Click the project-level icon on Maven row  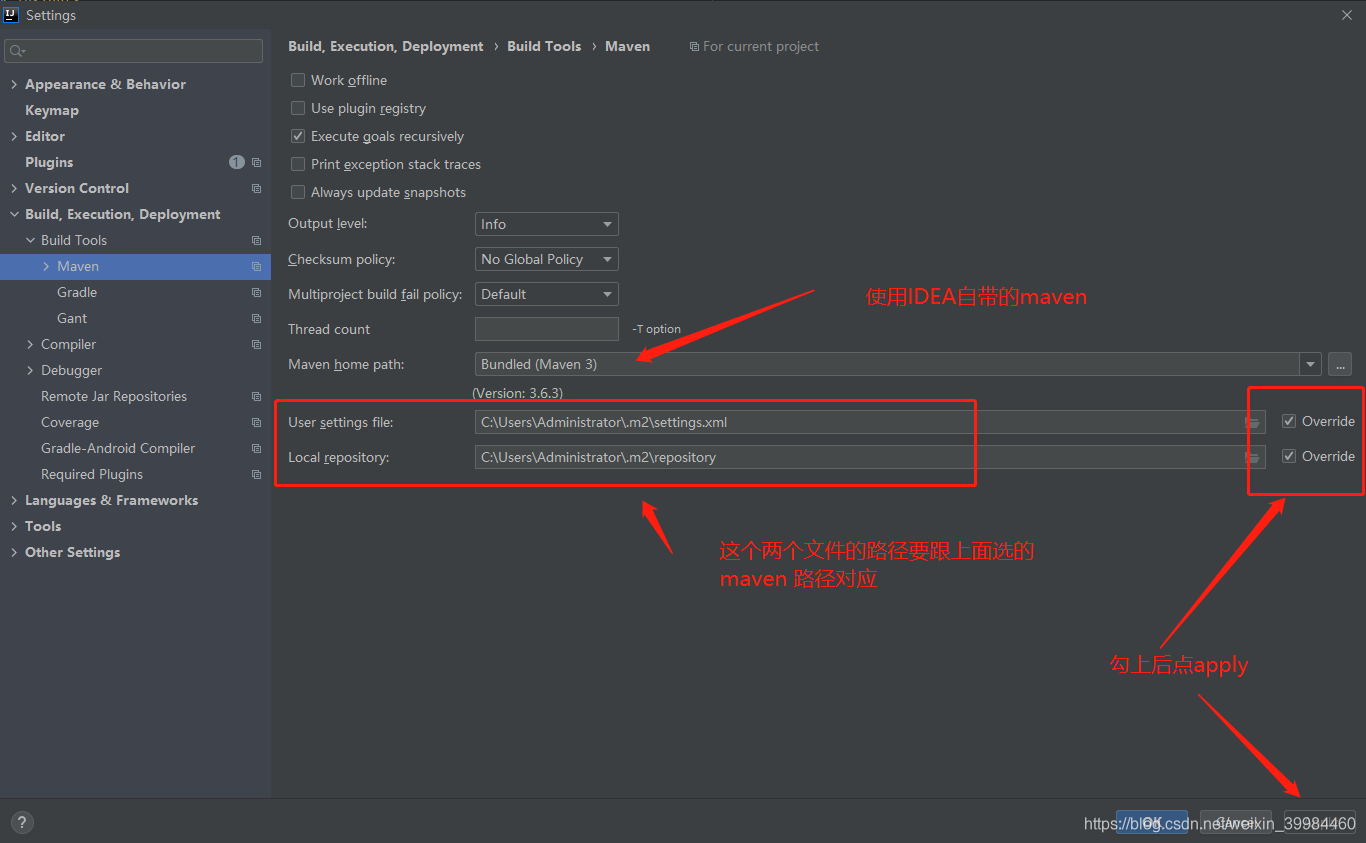coord(256,266)
